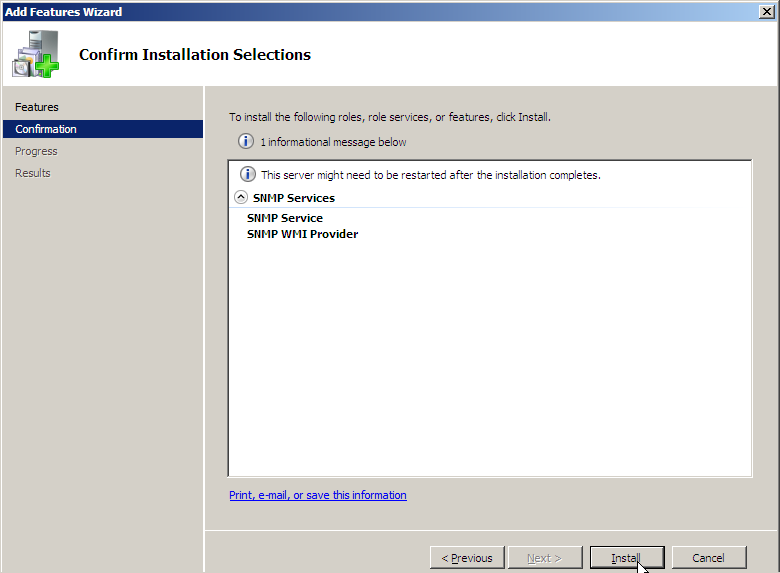Click the Progress step in sidebar
780x573 pixels.
tap(36, 151)
